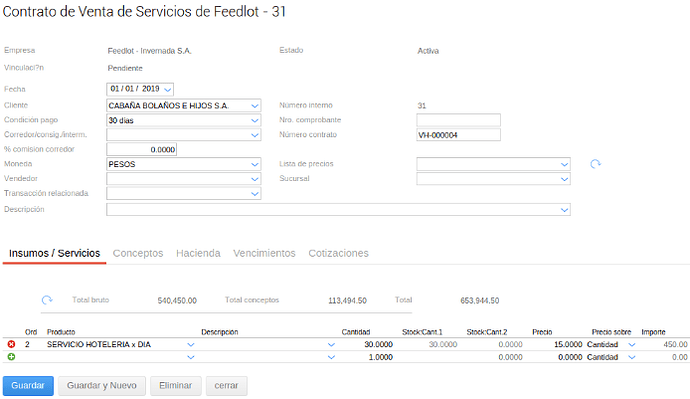The height and width of the screenshot is (399, 690).
Task: Open the Vencimientos tab
Action: [264, 253]
